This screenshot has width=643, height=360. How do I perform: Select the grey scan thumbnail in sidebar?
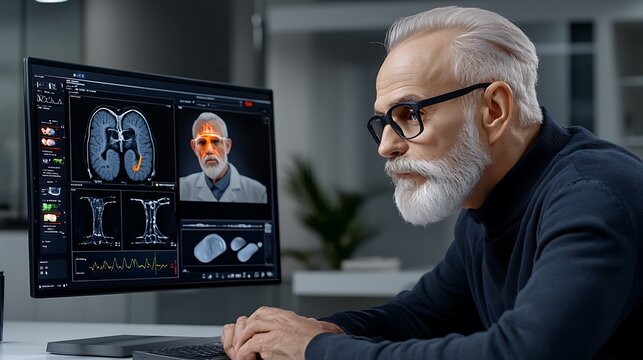click(x=54, y=191)
